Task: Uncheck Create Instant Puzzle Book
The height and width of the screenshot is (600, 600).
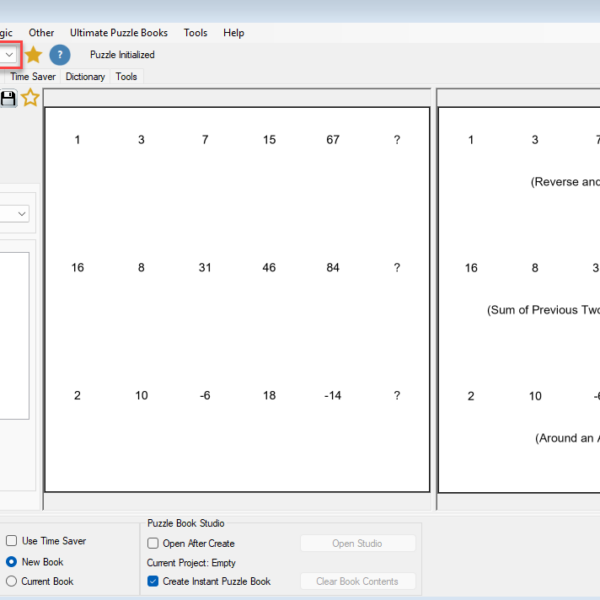Action: 153,581
